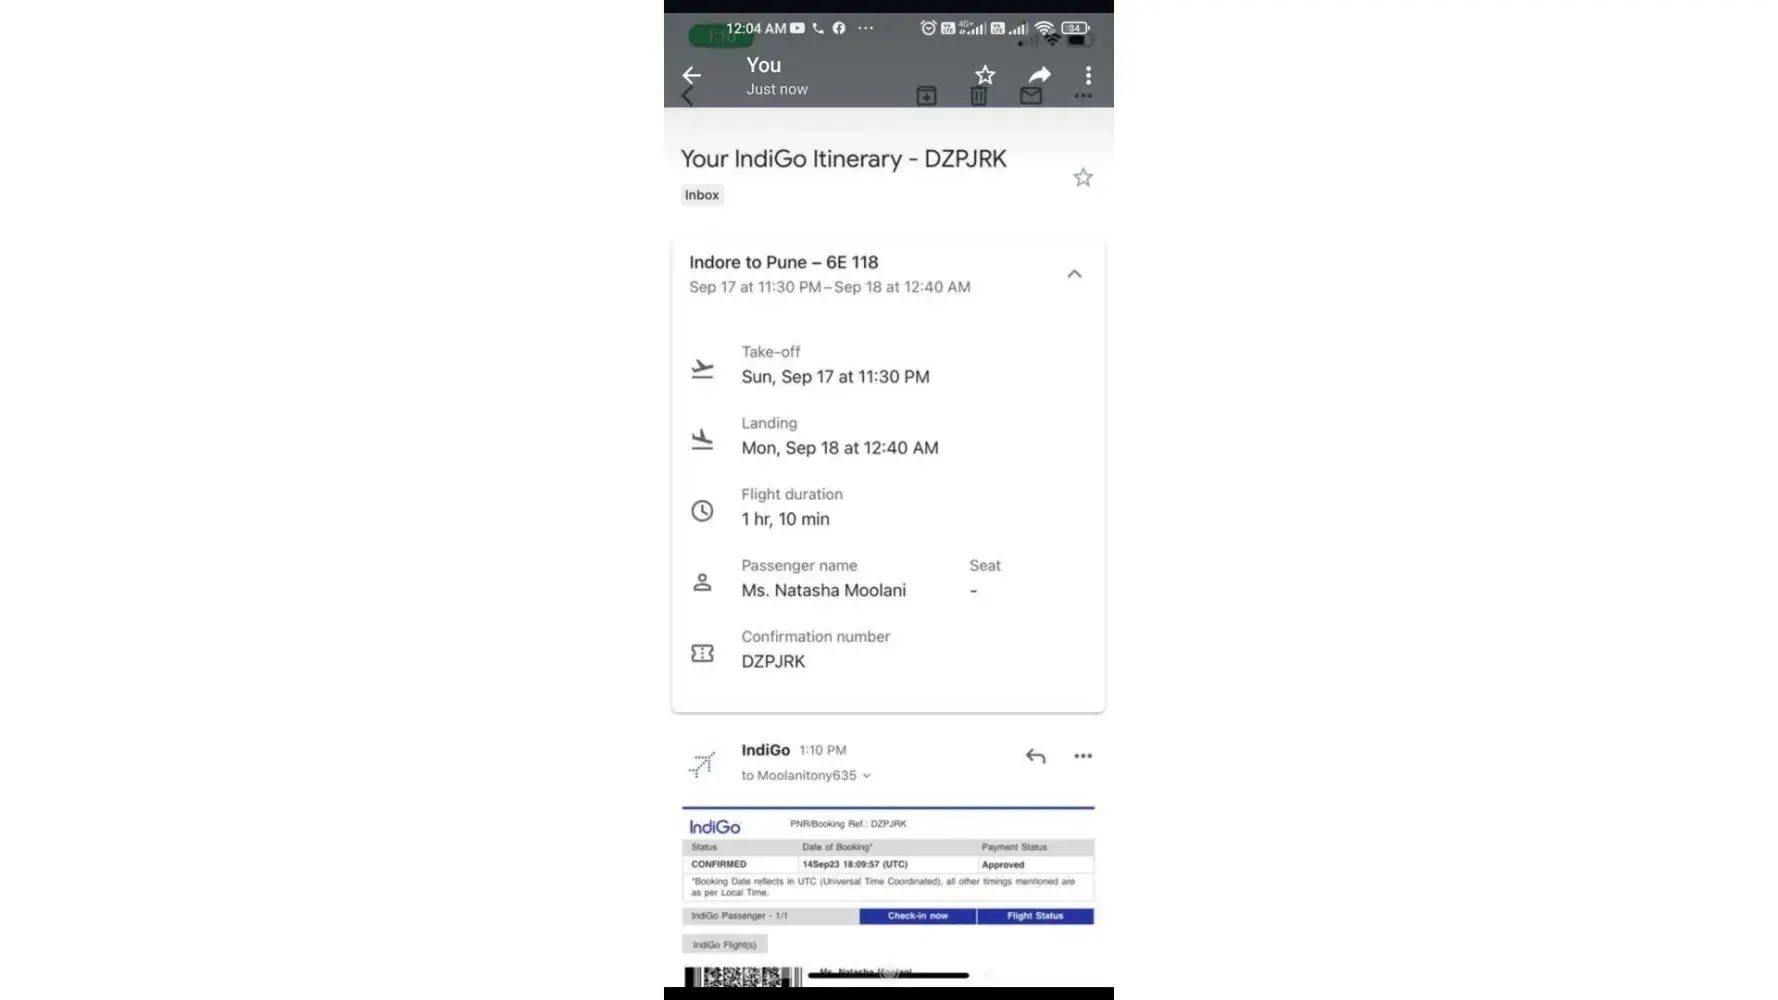The width and height of the screenshot is (1778, 1000).
Task: Tap the back arrow in top bar
Action: (x=691, y=75)
